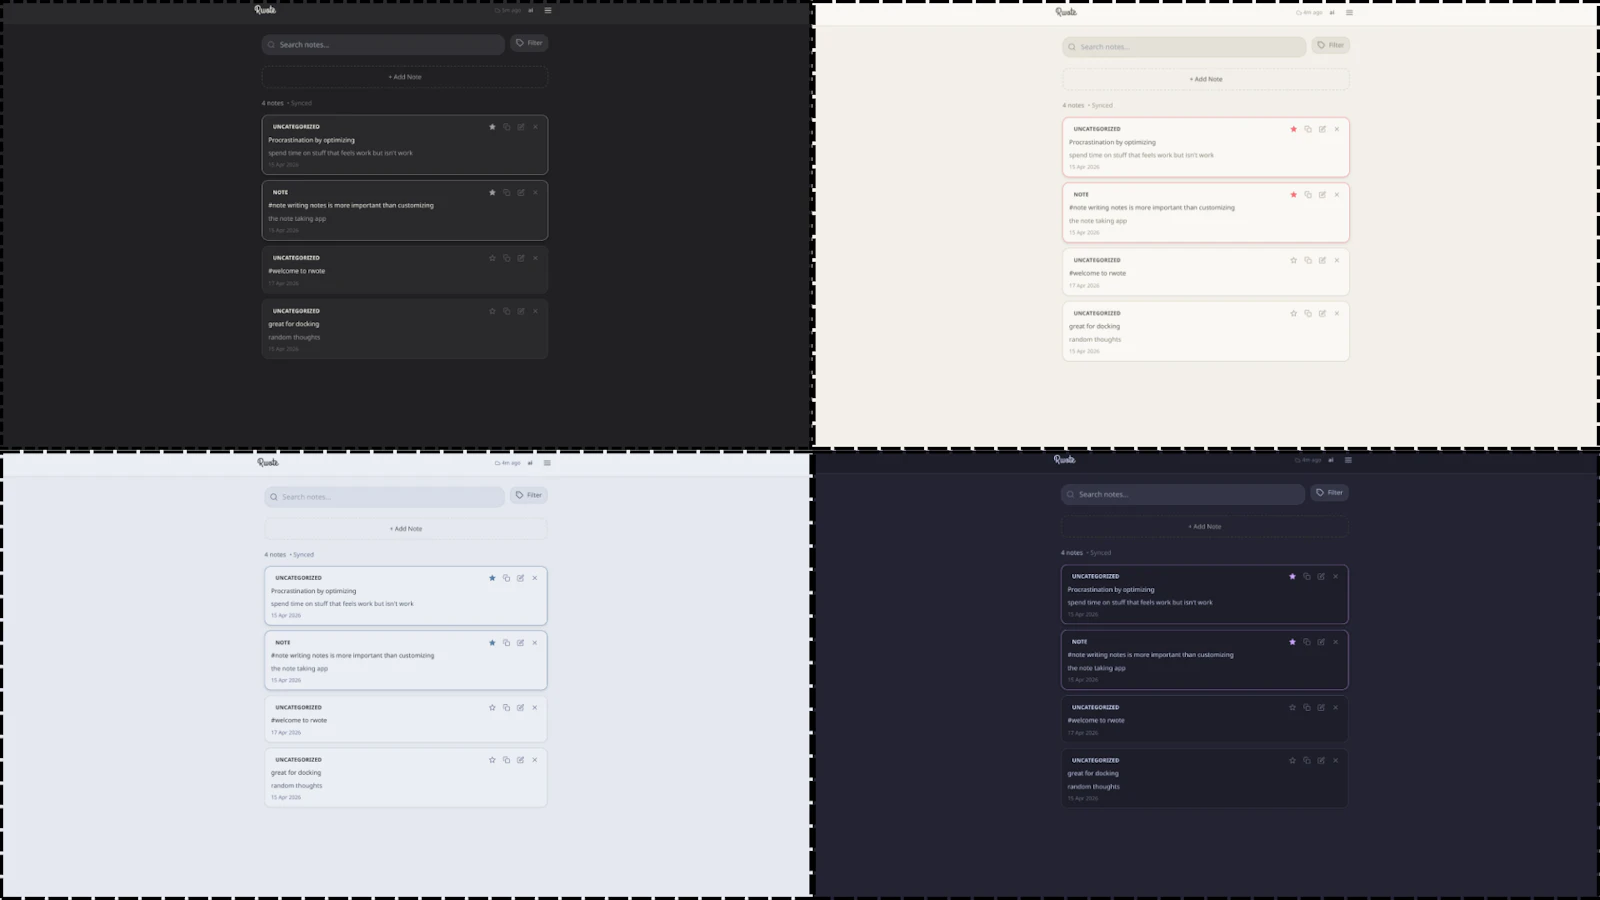Delete the #welcome to rwote note, cream panel
The width and height of the screenshot is (1600, 900).
[1336, 260]
